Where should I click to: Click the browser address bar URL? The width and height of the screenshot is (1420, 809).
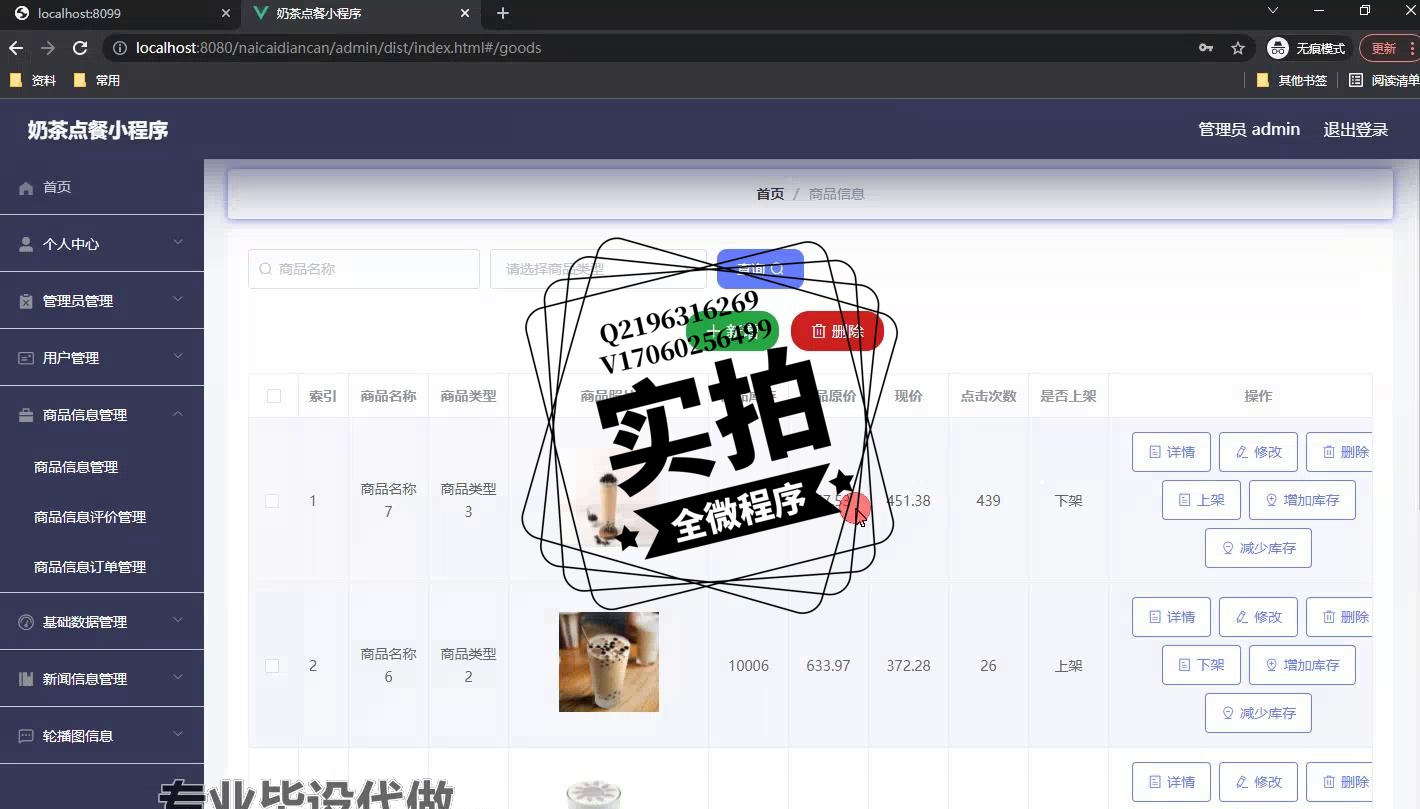[338, 48]
